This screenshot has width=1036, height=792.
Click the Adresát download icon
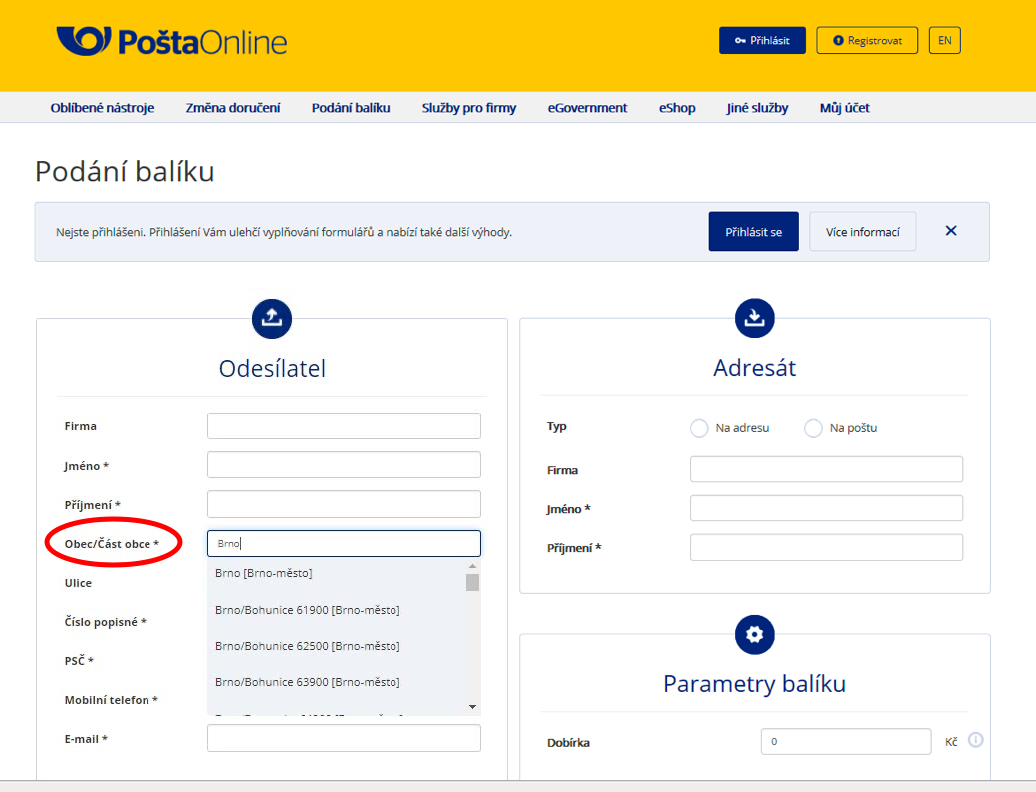click(x=755, y=318)
